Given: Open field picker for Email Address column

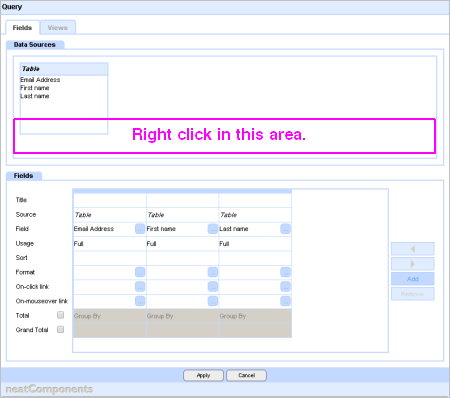Looking at the screenshot, I should point(140,229).
